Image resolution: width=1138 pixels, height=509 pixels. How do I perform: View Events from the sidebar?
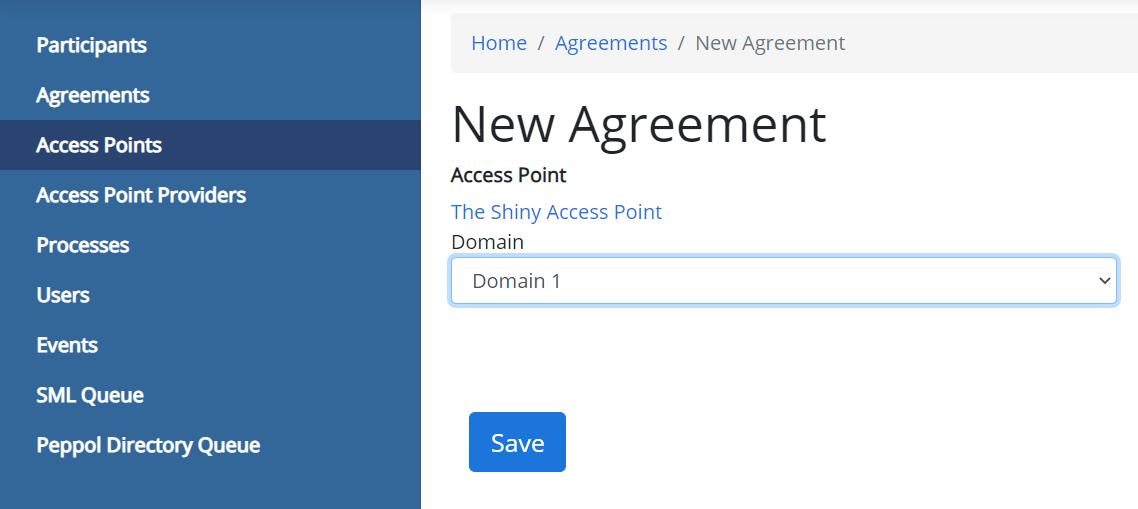pyautogui.click(x=67, y=345)
